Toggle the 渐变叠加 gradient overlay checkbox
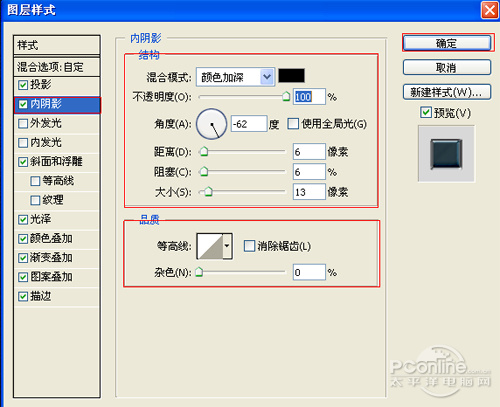The width and height of the screenshot is (500, 407). 23,258
